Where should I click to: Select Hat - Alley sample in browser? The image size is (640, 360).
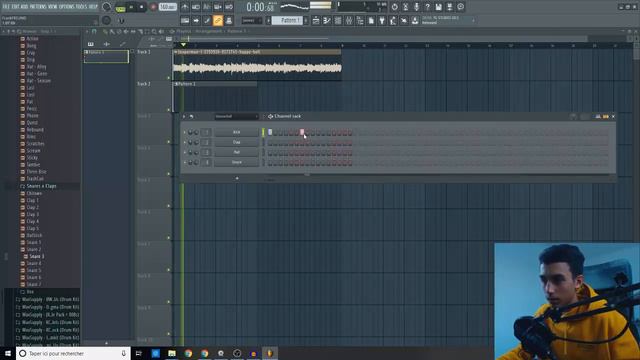tap(36, 67)
